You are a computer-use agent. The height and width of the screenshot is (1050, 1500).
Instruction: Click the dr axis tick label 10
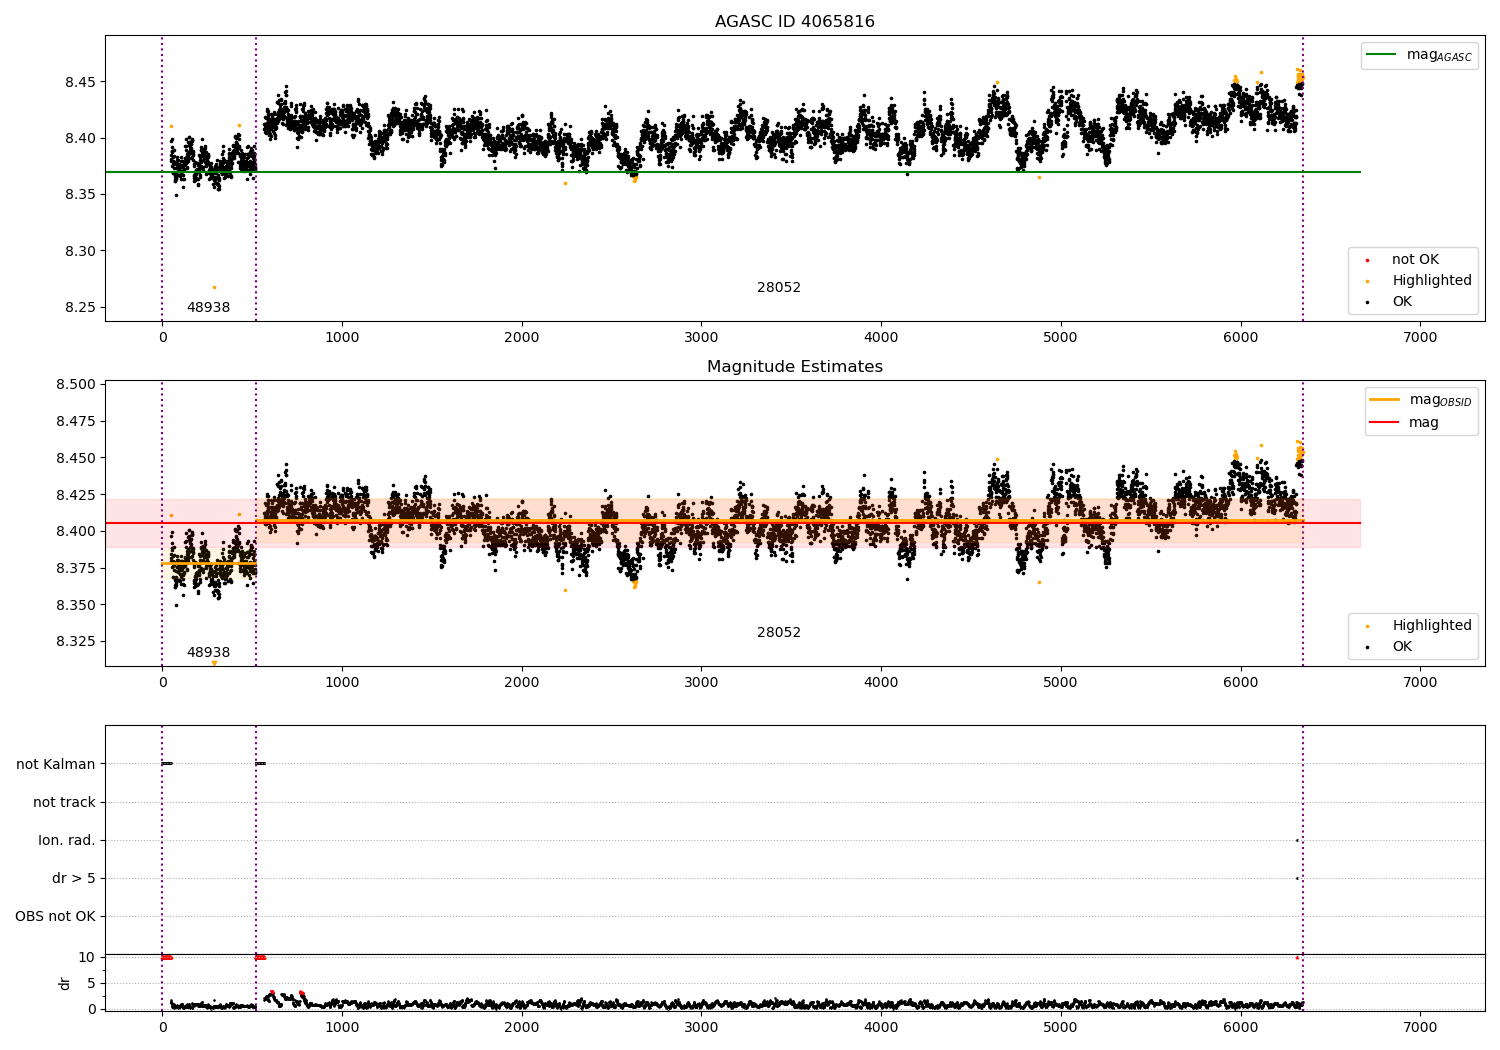pos(87,957)
